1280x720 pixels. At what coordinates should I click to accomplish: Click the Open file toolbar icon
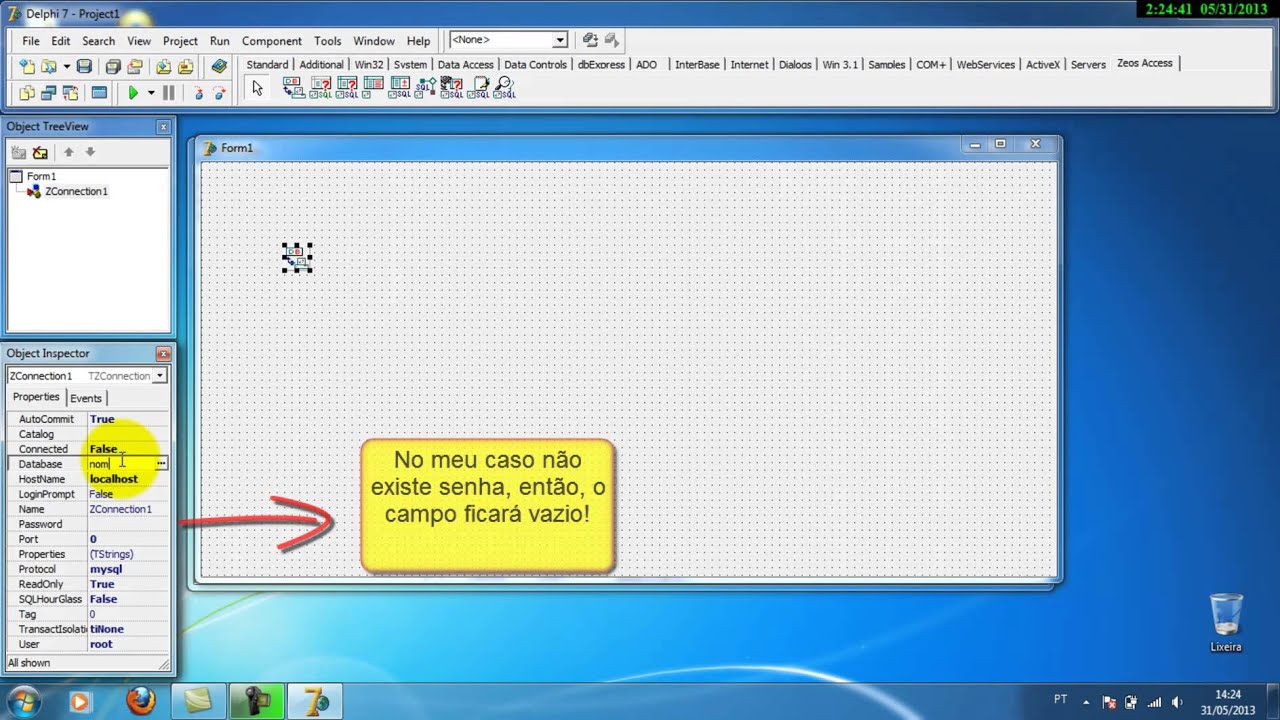coord(48,66)
